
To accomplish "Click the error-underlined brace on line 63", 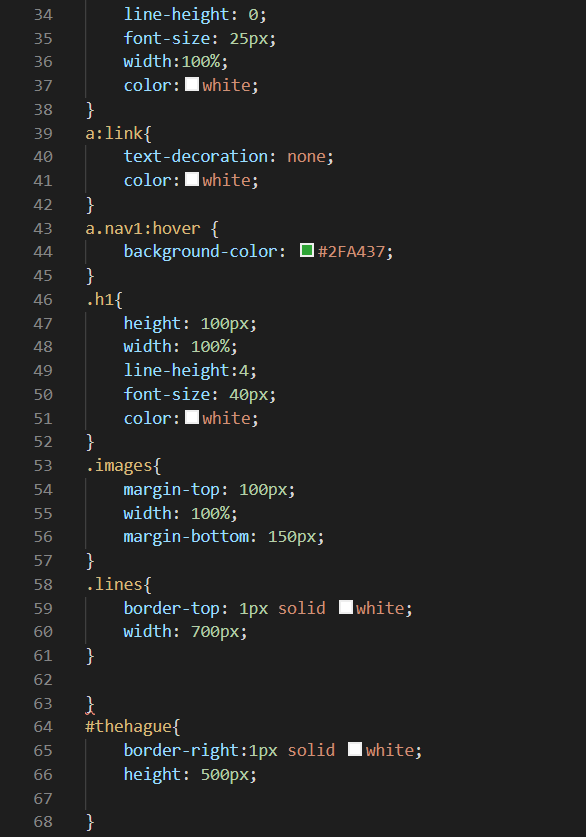I will (90, 705).
